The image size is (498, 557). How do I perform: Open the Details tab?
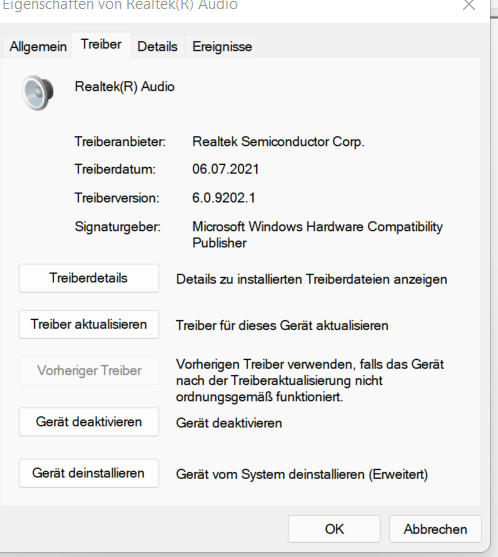coord(157,46)
